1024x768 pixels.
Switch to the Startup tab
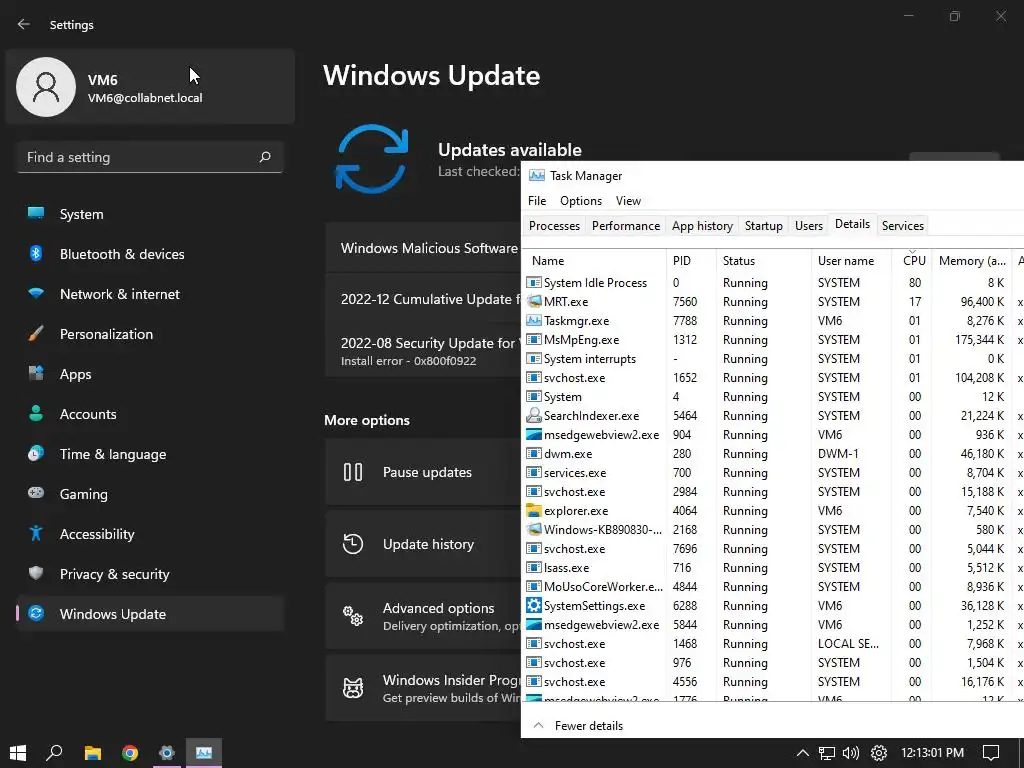tap(763, 225)
